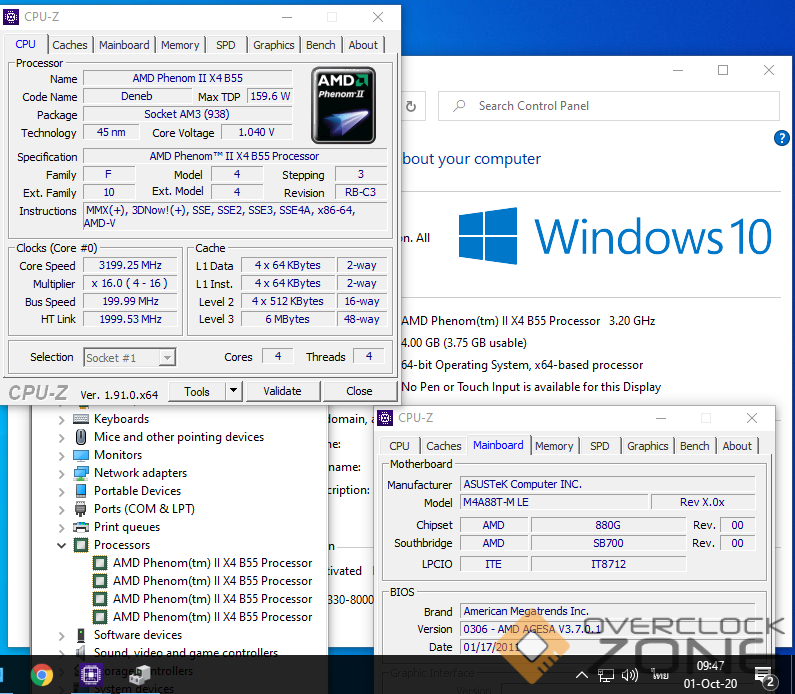Click the blue help question mark icon
Viewport: 795px width, 694px height.
tap(782, 138)
